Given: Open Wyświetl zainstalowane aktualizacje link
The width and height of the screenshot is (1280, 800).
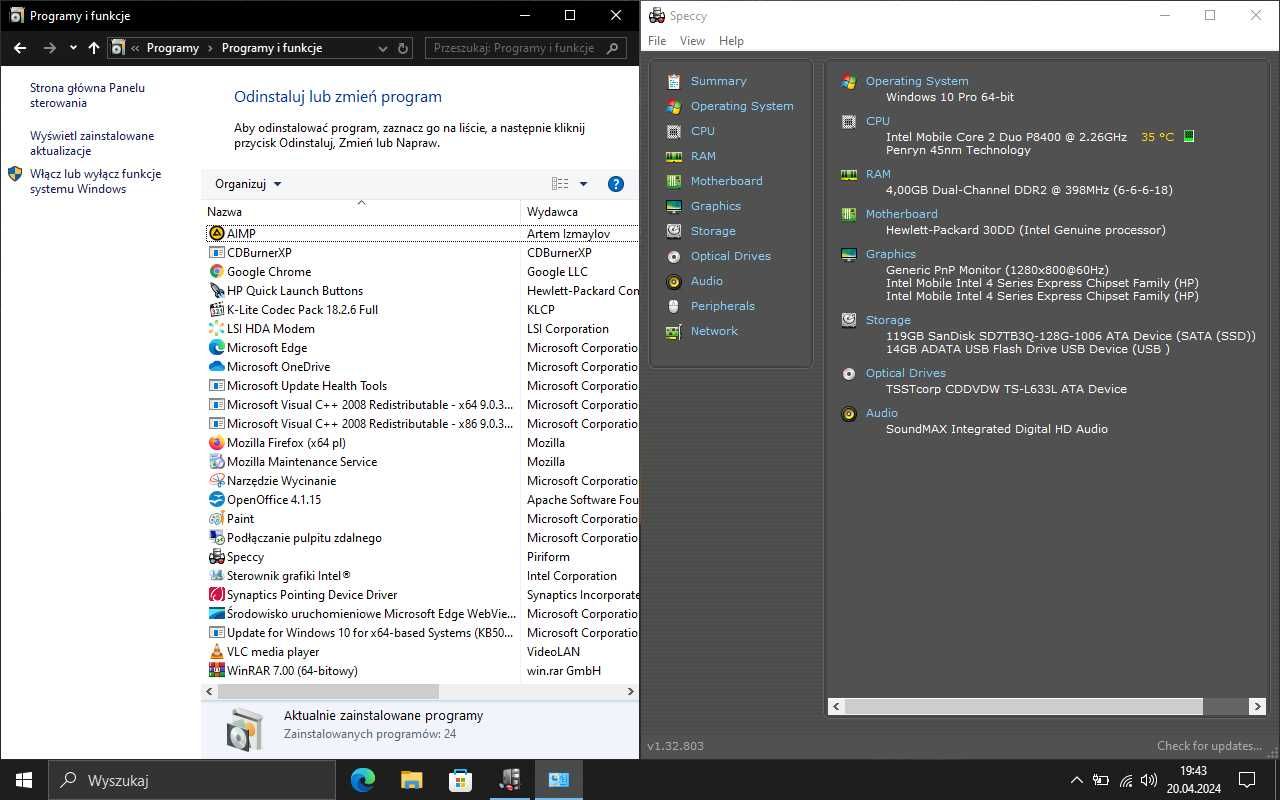Looking at the screenshot, I should coord(92,143).
